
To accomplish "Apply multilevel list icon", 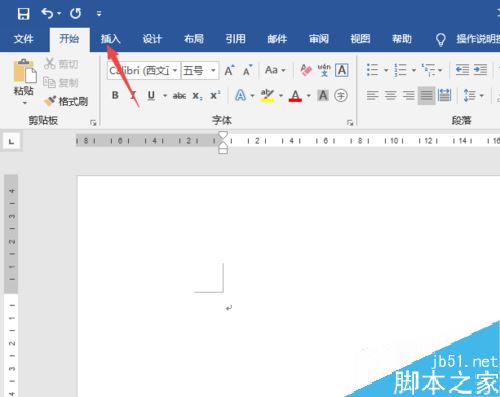I will pyautogui.click(x=428, y=70).
